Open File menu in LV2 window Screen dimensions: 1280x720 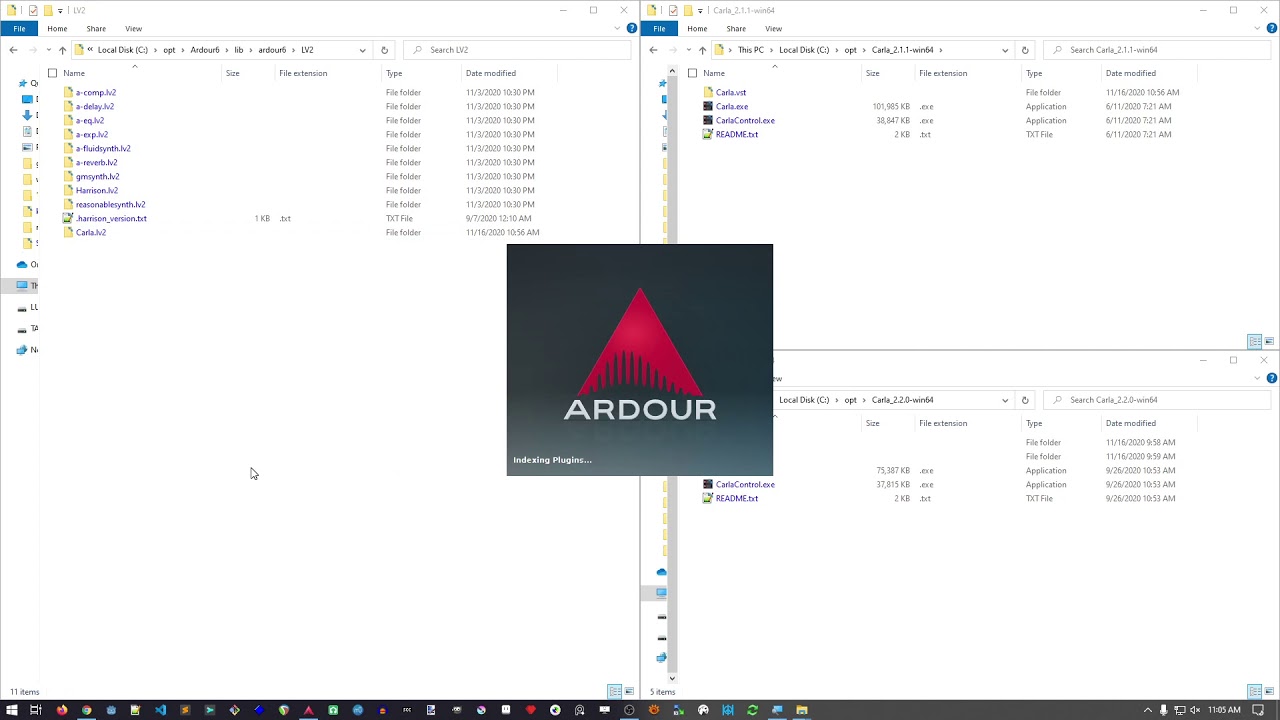(19, 28)
